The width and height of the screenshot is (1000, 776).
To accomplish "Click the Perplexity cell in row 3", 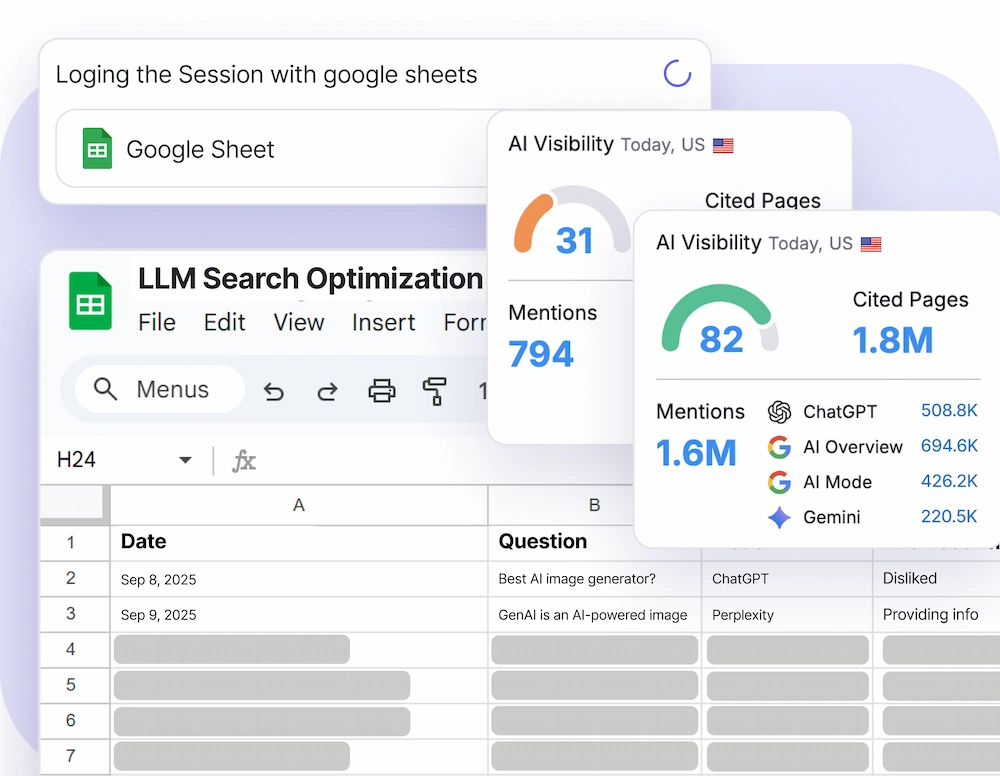I will pyautogui.click(x=787, y=614).
